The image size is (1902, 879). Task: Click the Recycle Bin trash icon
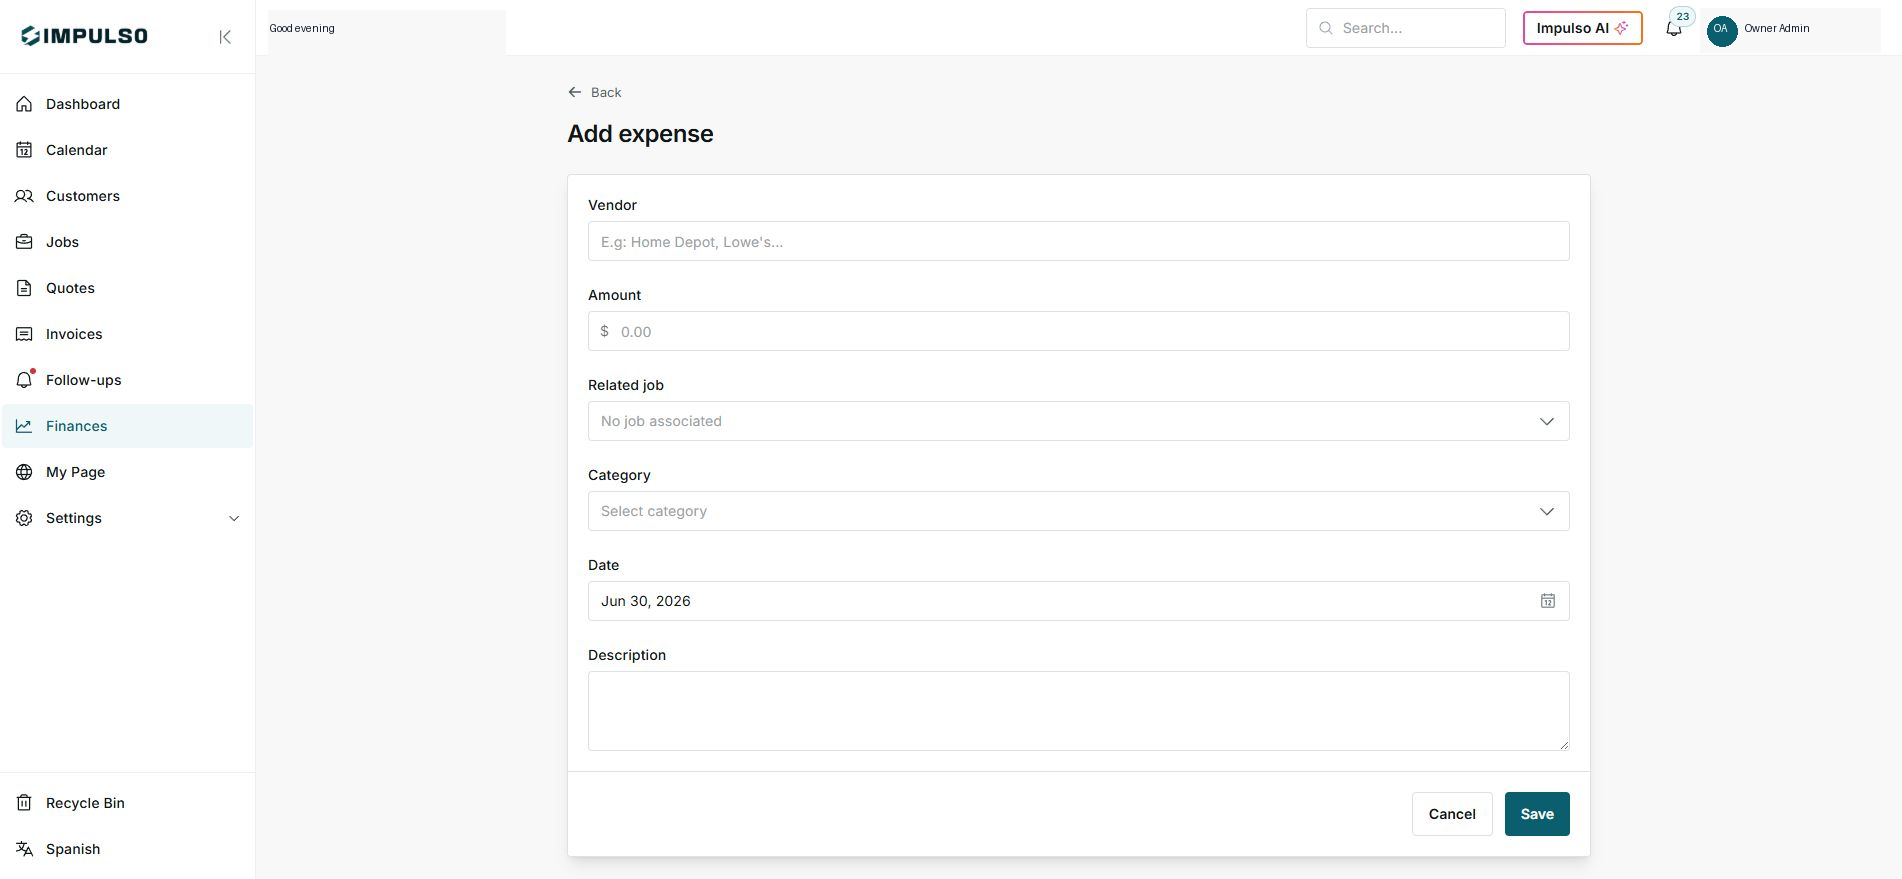24,803
